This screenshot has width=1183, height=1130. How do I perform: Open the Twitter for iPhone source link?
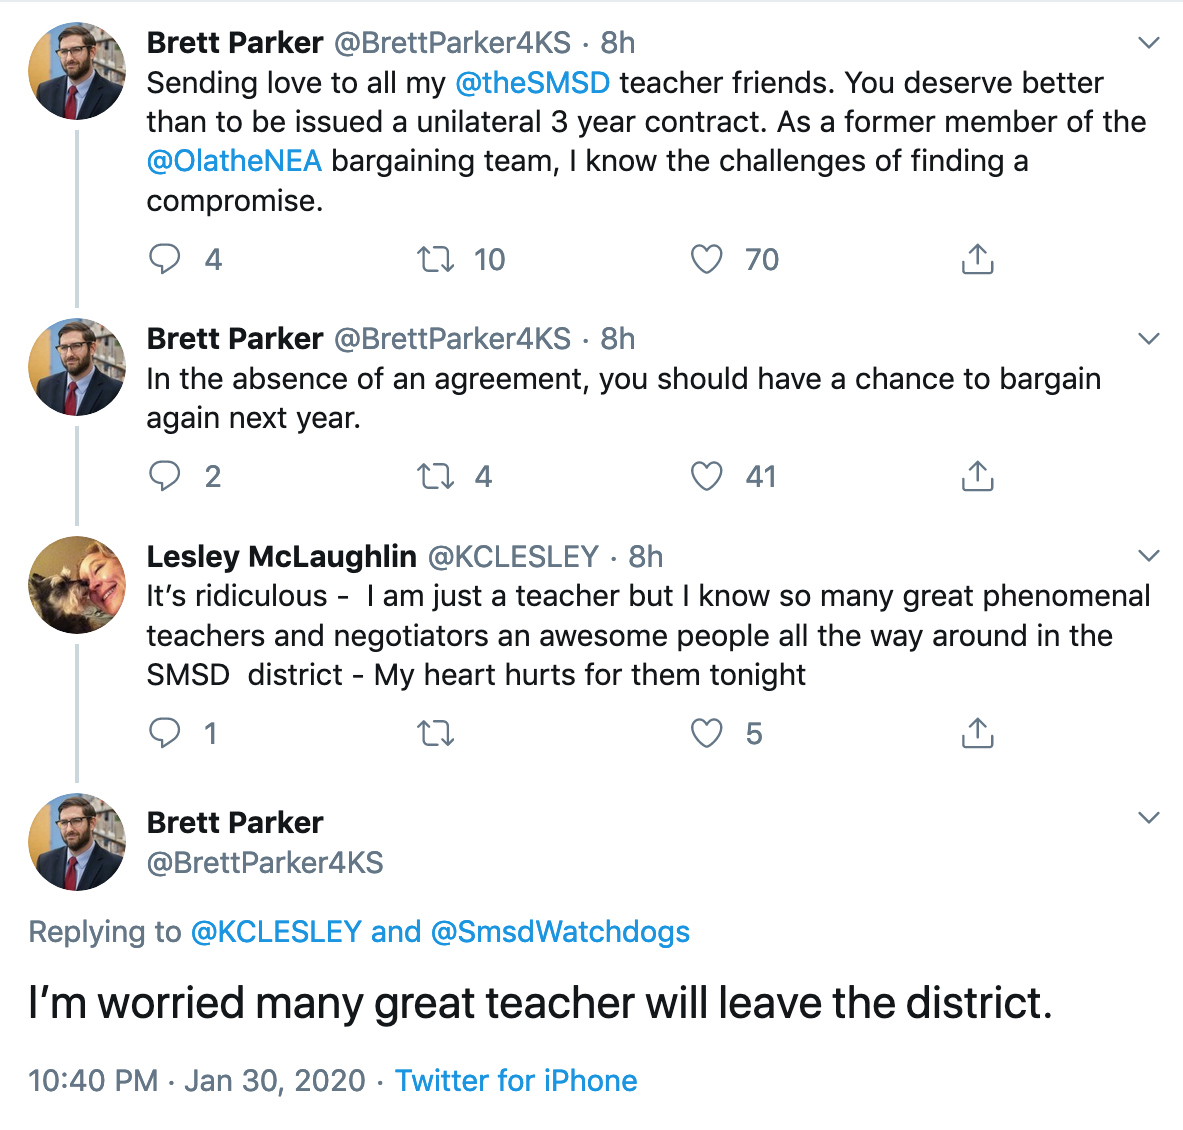516,1081
